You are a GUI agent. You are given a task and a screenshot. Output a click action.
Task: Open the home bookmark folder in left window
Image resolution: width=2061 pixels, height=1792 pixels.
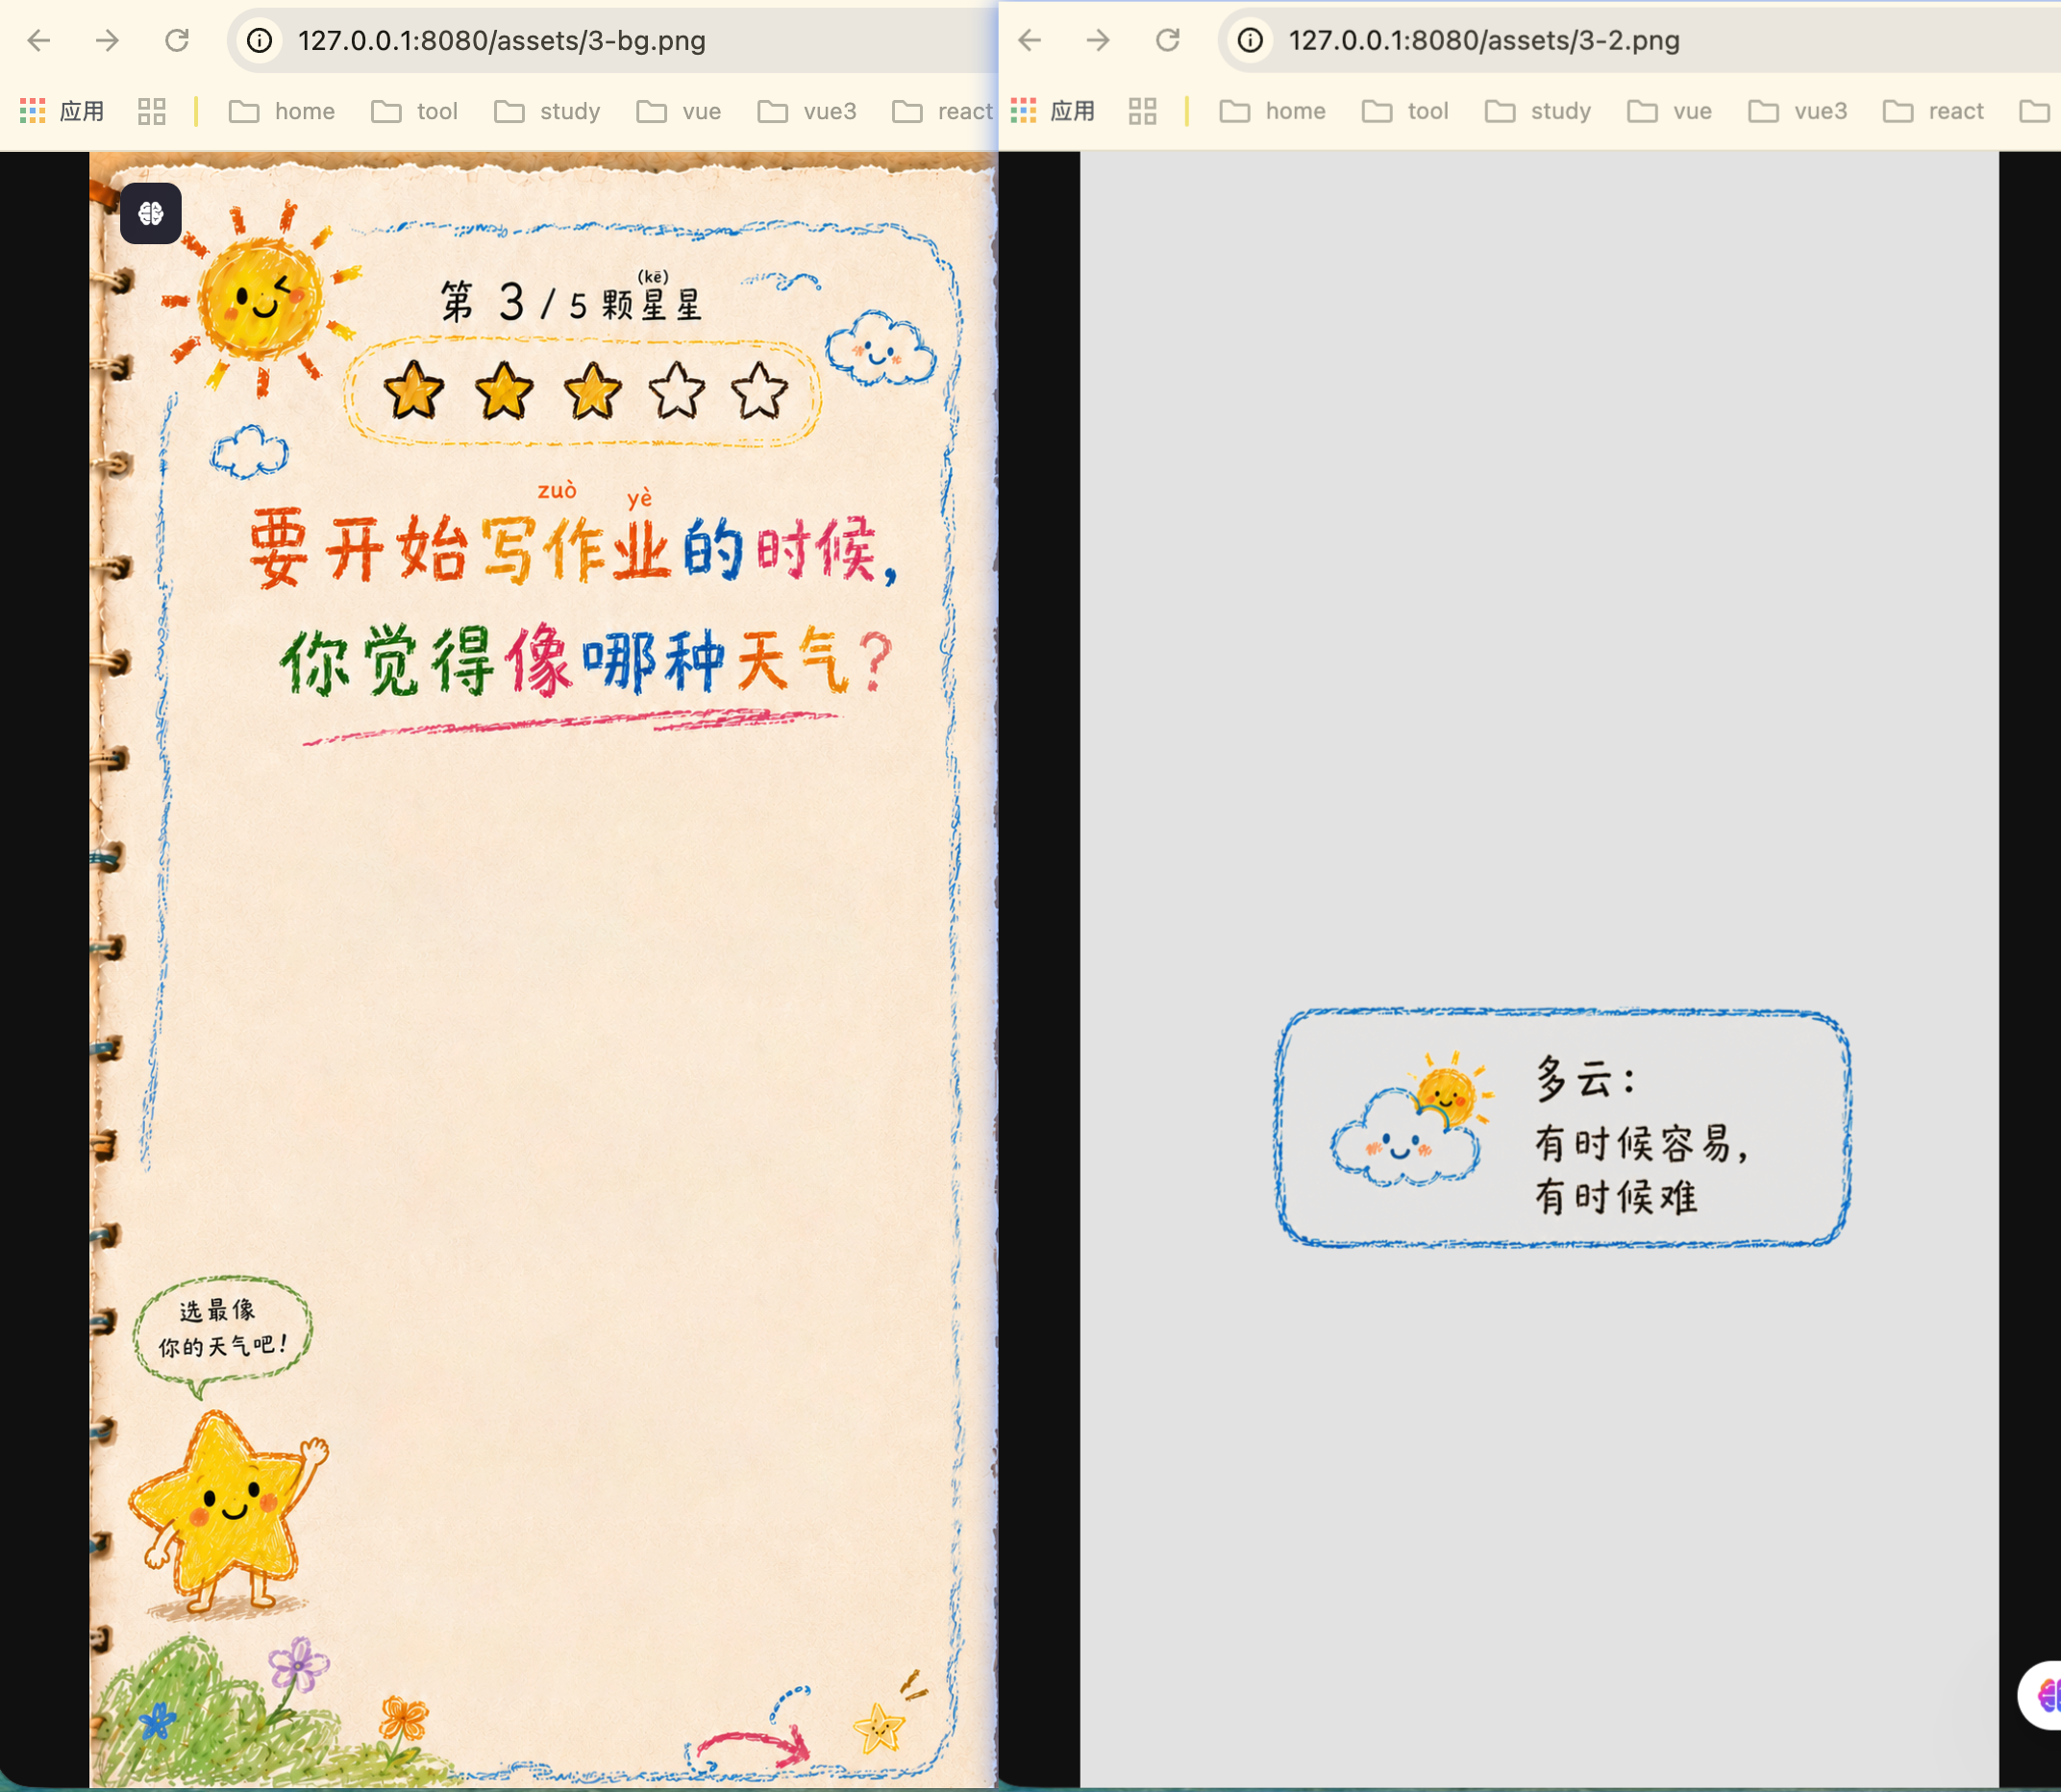(282, 111)
